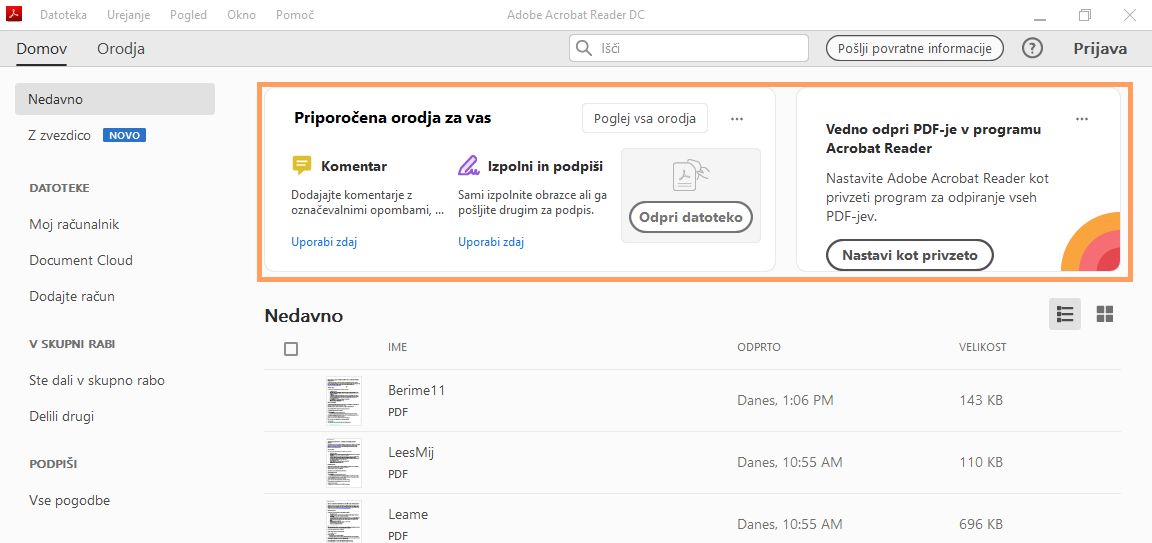Click the Izpolni in podpiši pen icon
The width and height of the screenshot is (1152, 543).
[469, 166]
